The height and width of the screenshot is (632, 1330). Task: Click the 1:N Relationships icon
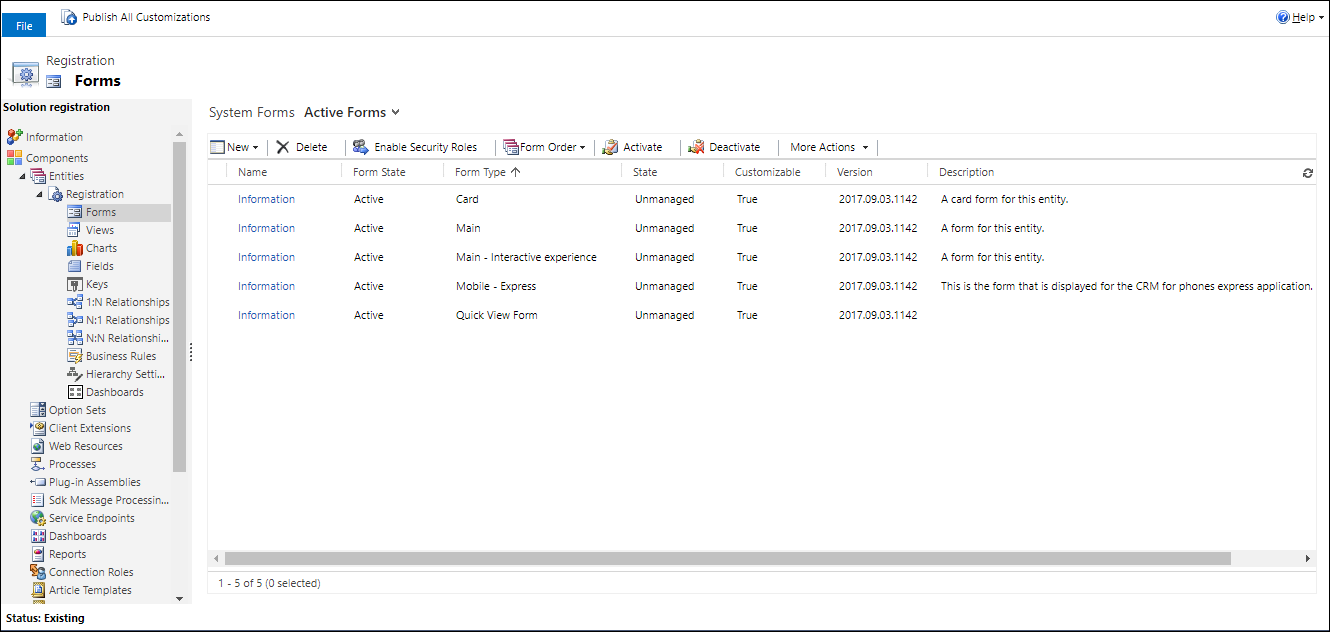tap(75, 302)
